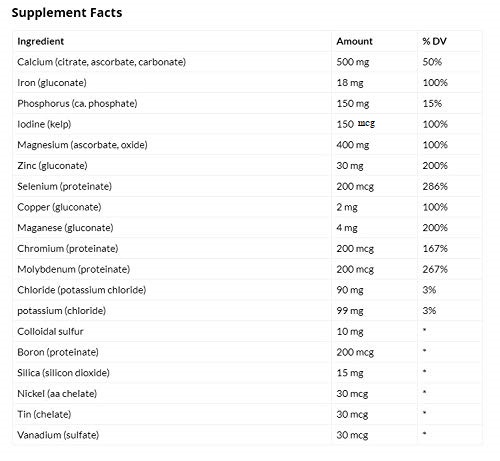Click the Zinc 200% daily value cell
The image size is (500, 461).
[x=449, y=166]
